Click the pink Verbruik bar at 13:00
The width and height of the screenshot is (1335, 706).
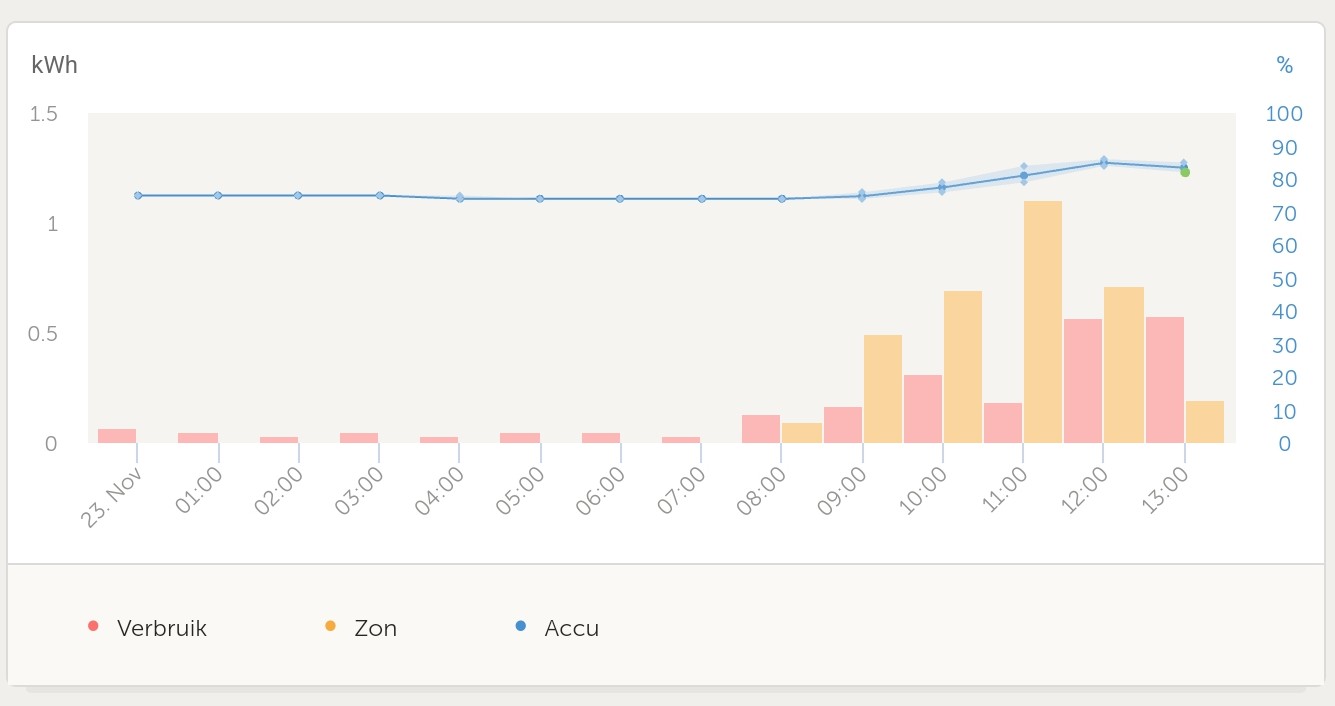click(x=1165, y=380)
